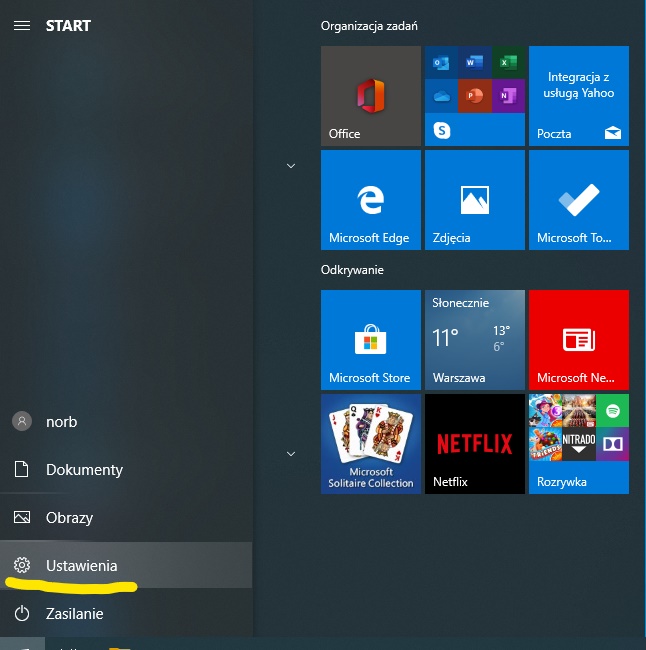The height and width of the screenshot is (650, 646).
Task: Launch the Netflix tile
Action: (475, 444)
